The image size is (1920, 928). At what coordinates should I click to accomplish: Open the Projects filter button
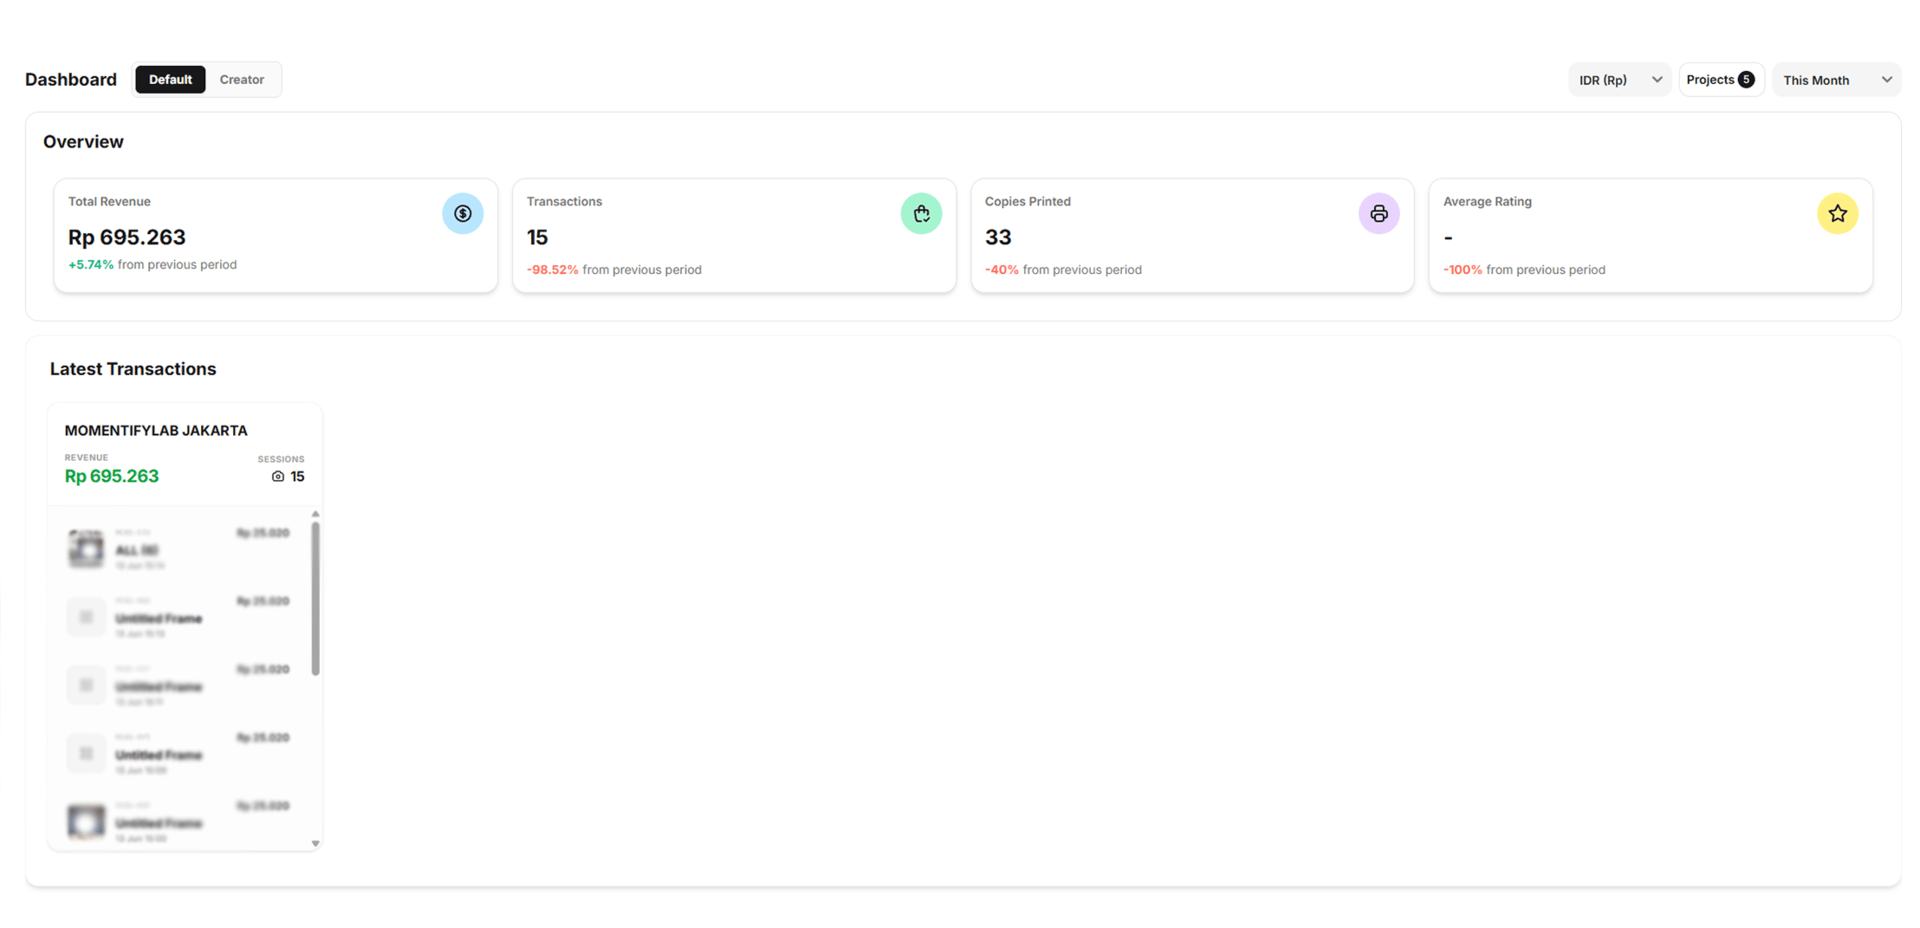pos(1721,79)
